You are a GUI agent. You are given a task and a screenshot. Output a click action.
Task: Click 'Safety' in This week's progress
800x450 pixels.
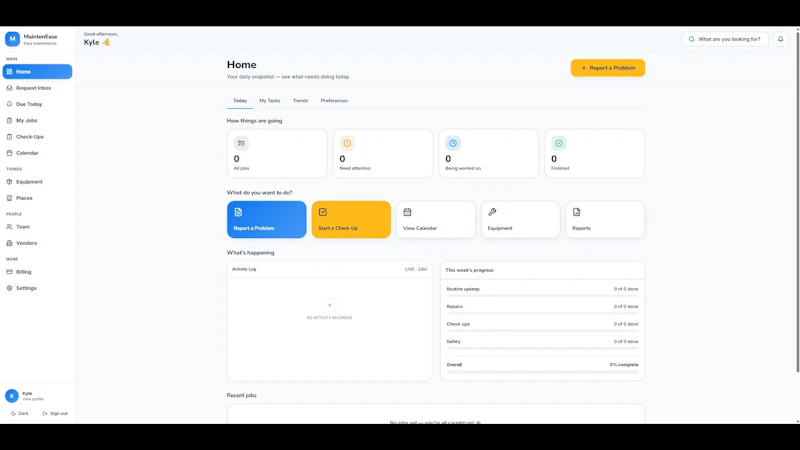tap(454, 341)
